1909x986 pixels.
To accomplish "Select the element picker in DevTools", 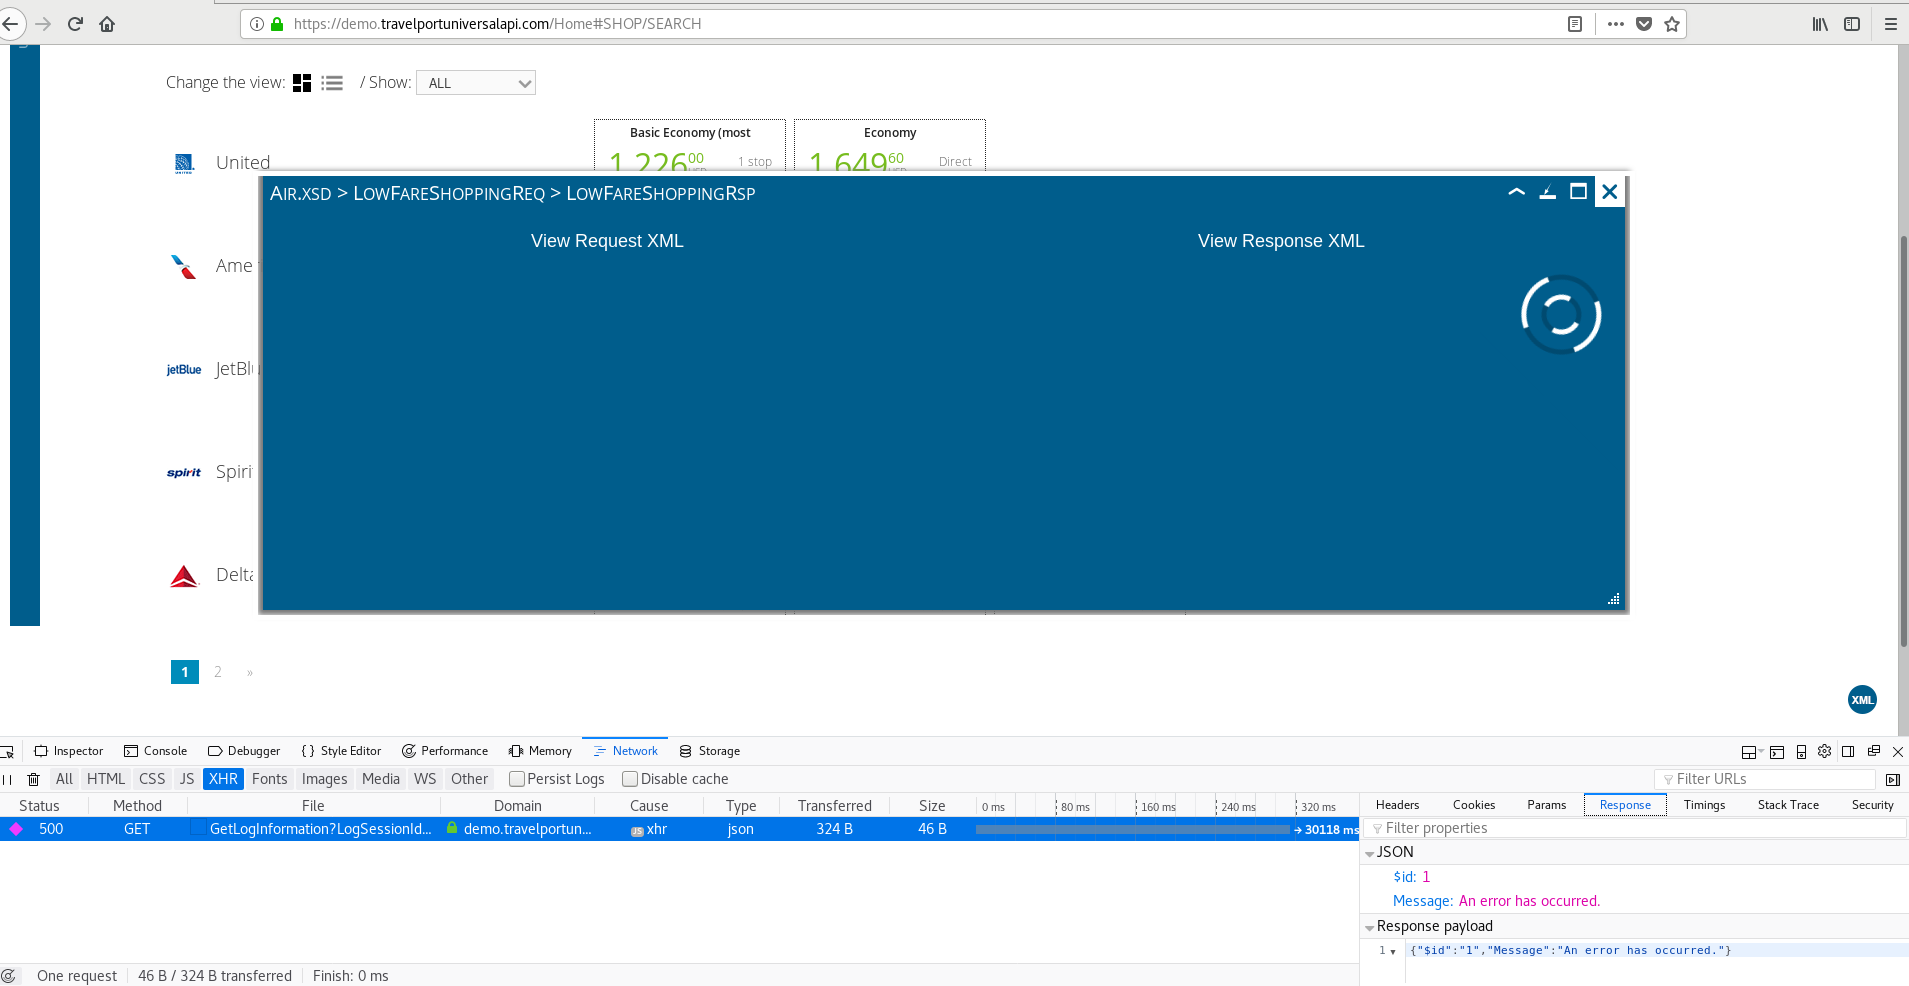I will [x=8, y=751].
